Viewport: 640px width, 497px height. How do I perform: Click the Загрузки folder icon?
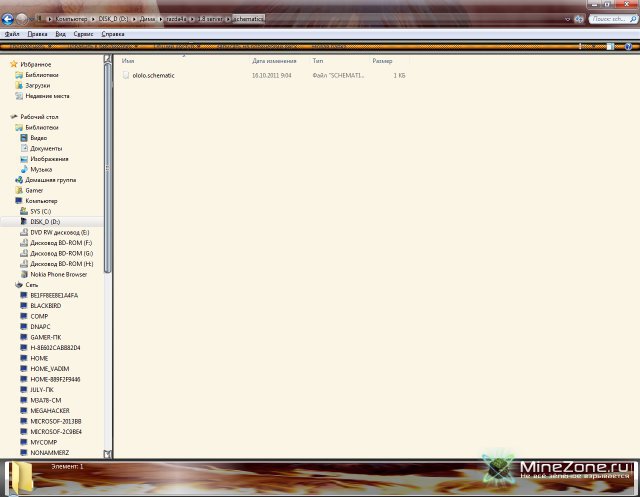[18, 85]
